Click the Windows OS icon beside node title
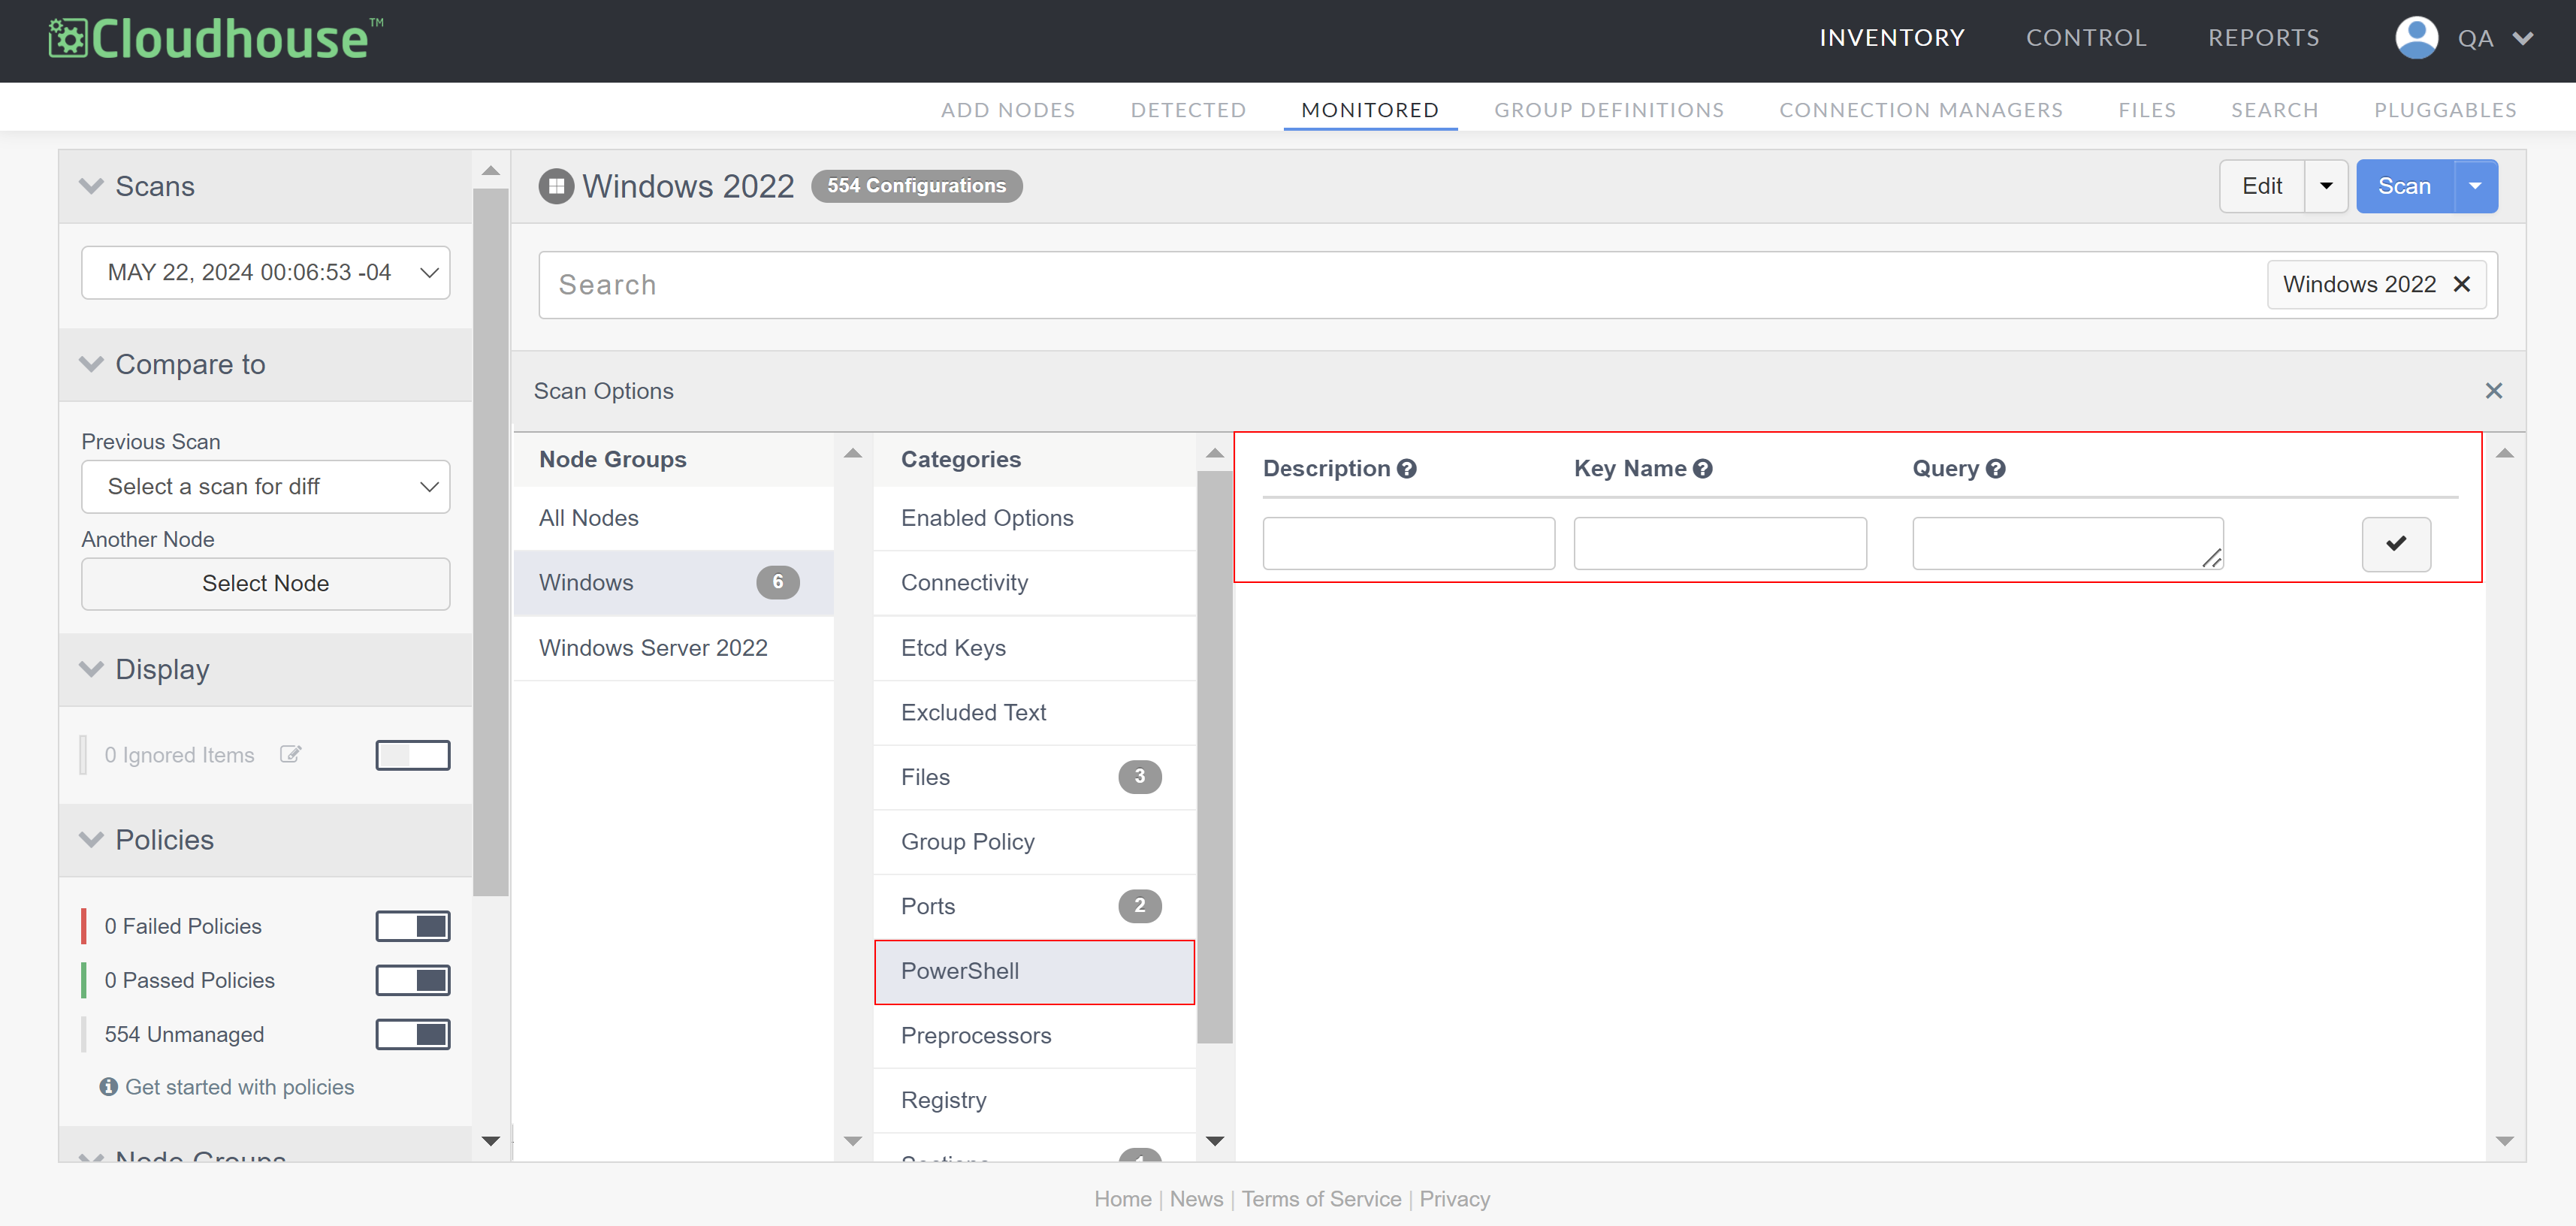The image size is (2576, 1226). point(556,186)
